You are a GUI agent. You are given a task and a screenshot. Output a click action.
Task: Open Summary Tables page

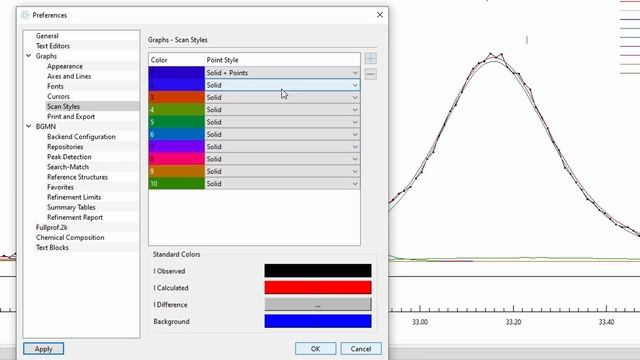pyautogui.click(x=71, y=207)
